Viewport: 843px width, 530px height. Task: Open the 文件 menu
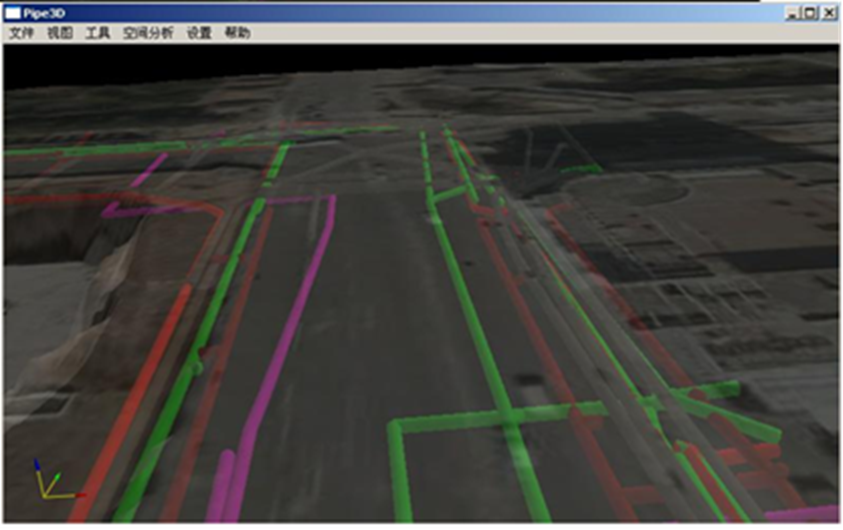[21, 33]
